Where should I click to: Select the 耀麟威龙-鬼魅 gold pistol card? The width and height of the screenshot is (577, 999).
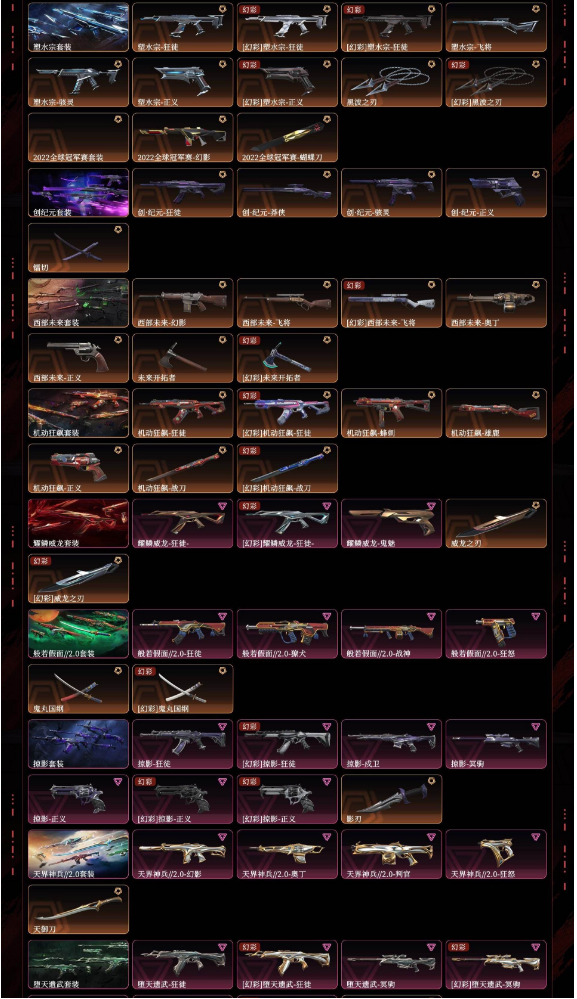click(392, 524)
